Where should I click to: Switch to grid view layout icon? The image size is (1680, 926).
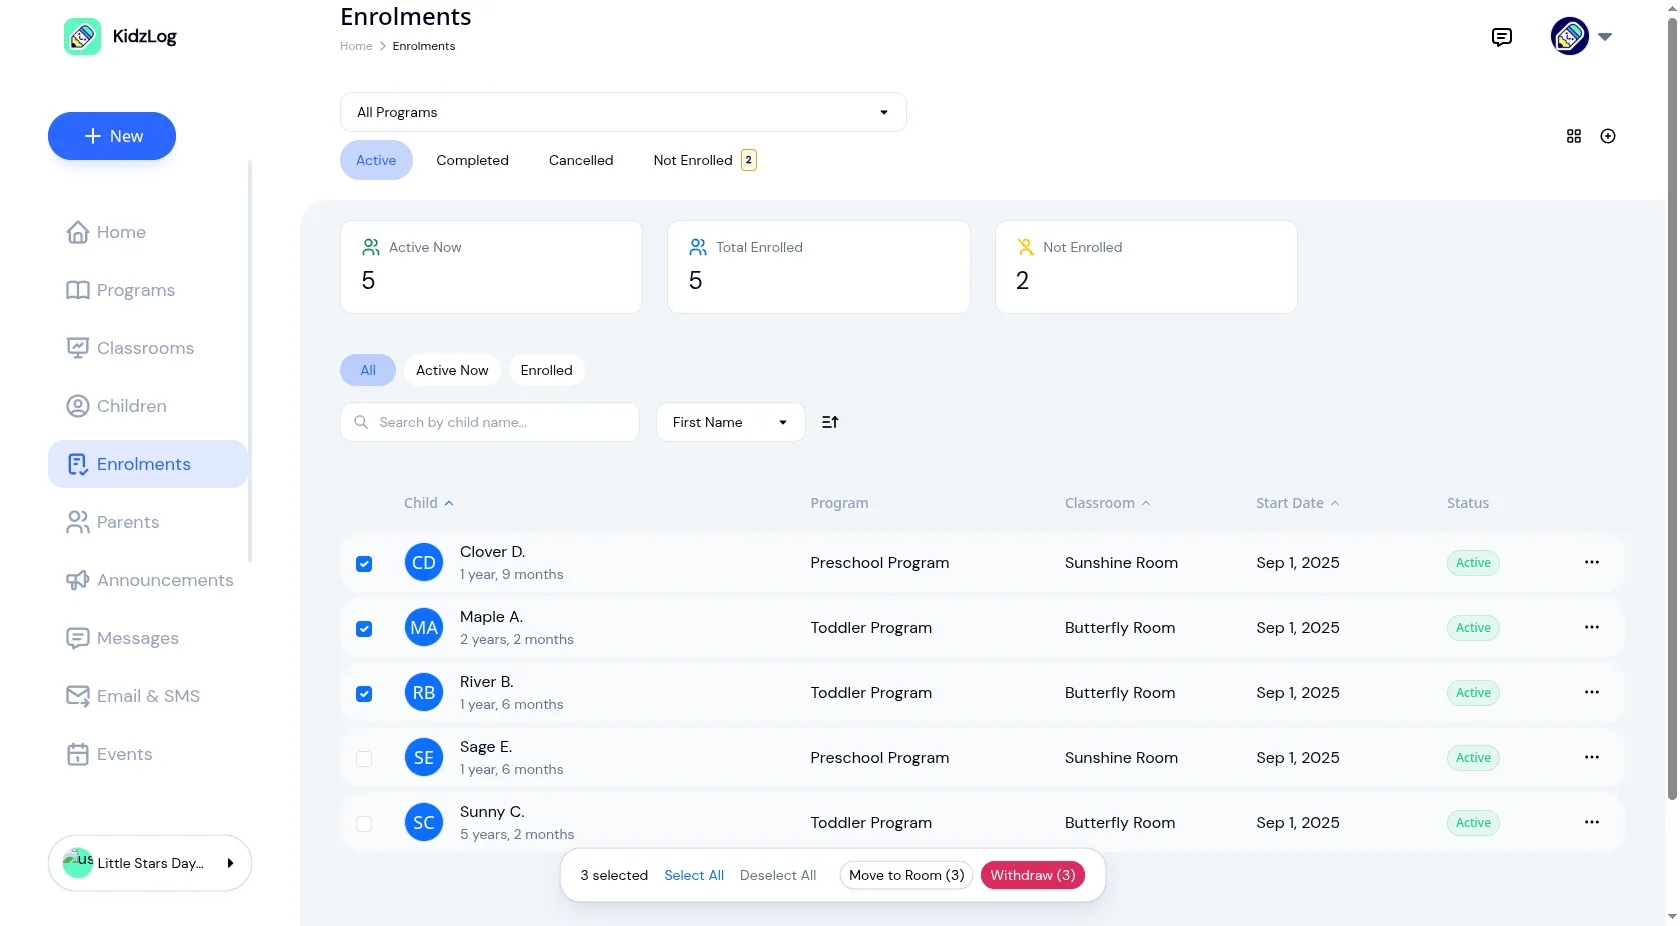point(1574,136)
